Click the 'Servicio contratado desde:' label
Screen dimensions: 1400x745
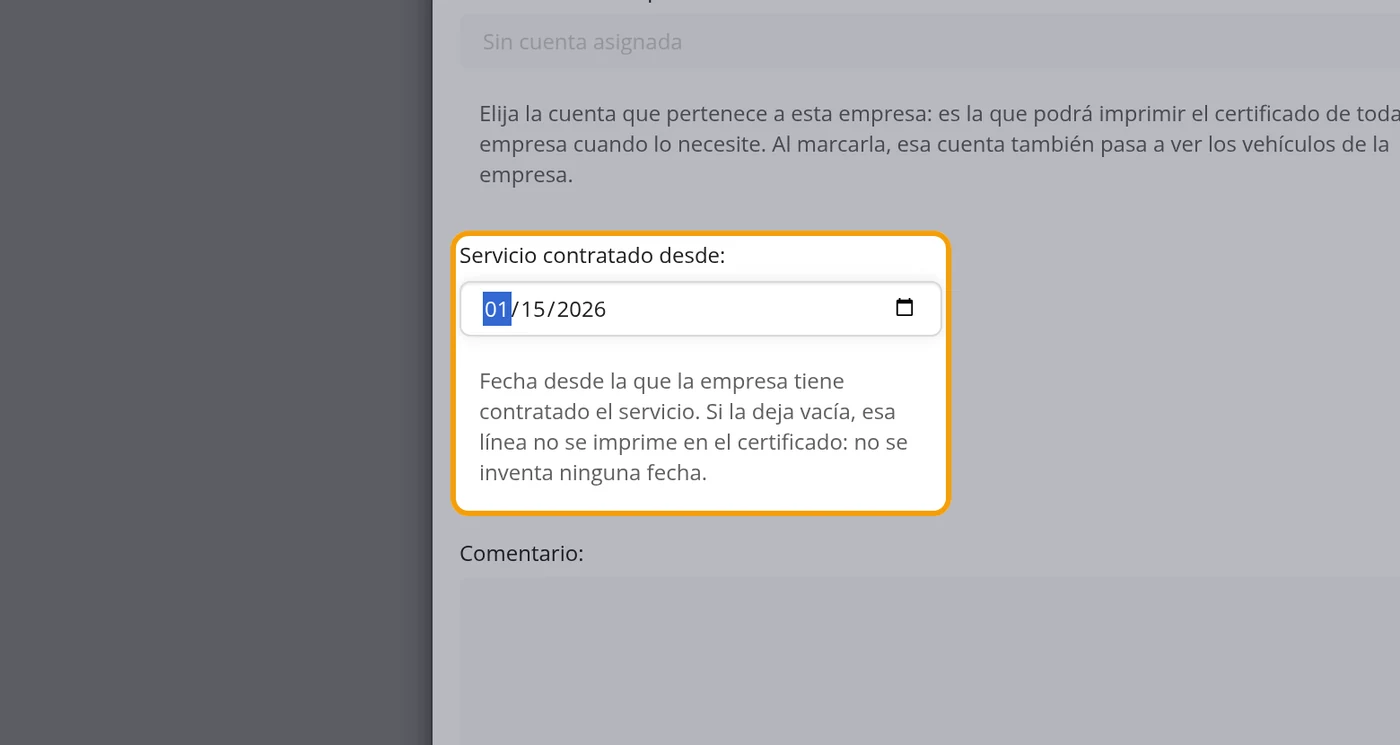coord(592,255)
